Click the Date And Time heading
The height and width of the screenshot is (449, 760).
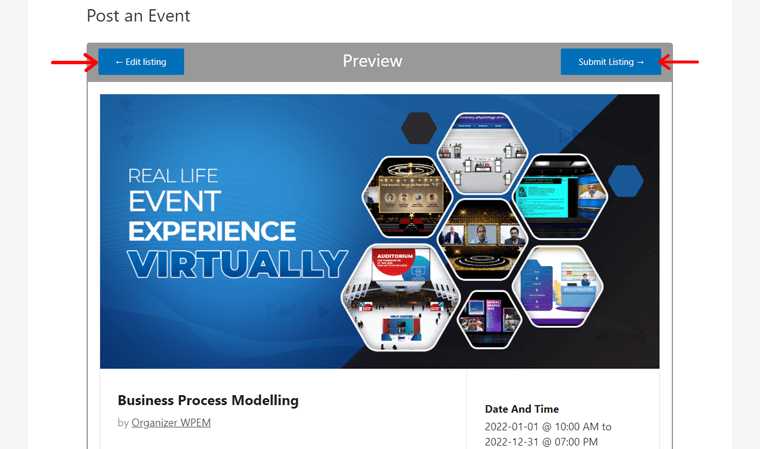click(522, 409)
